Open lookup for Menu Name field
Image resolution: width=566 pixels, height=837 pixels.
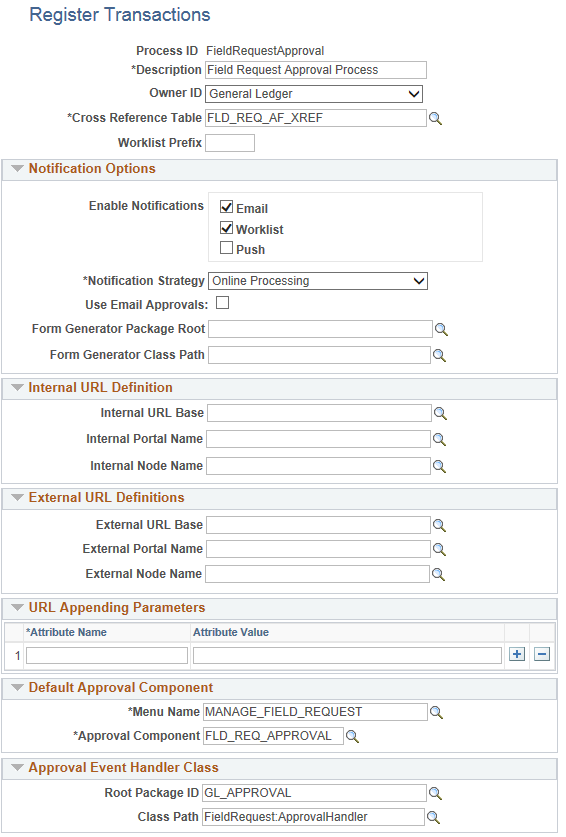pyautogui.click(x=436, y=712)
